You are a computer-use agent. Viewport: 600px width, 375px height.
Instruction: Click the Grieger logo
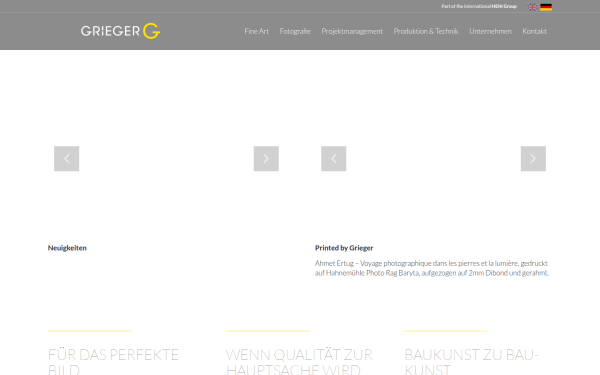coord(120,31)
